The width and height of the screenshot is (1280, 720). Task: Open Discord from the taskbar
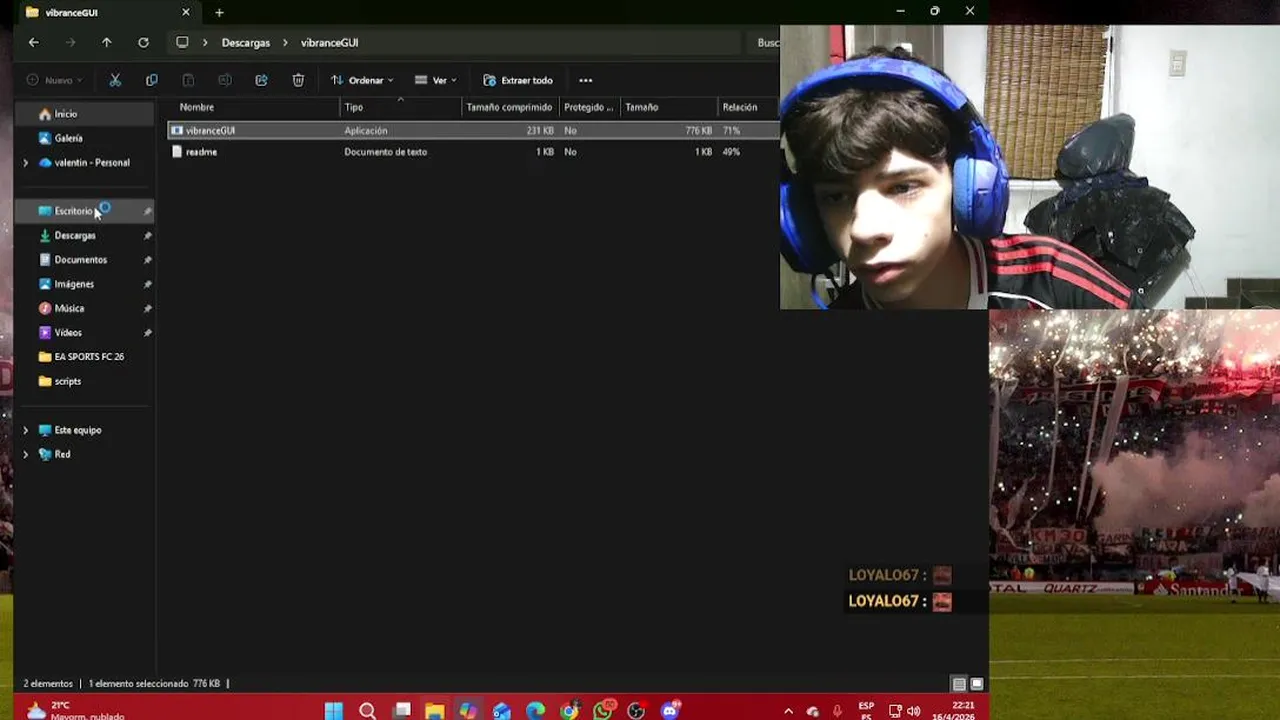pos(670,711)
